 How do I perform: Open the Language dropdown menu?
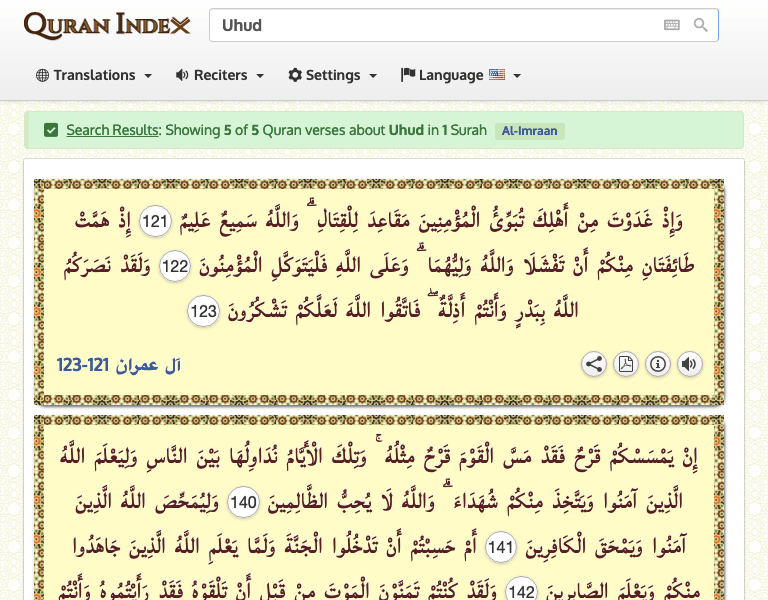pos(461,75)
